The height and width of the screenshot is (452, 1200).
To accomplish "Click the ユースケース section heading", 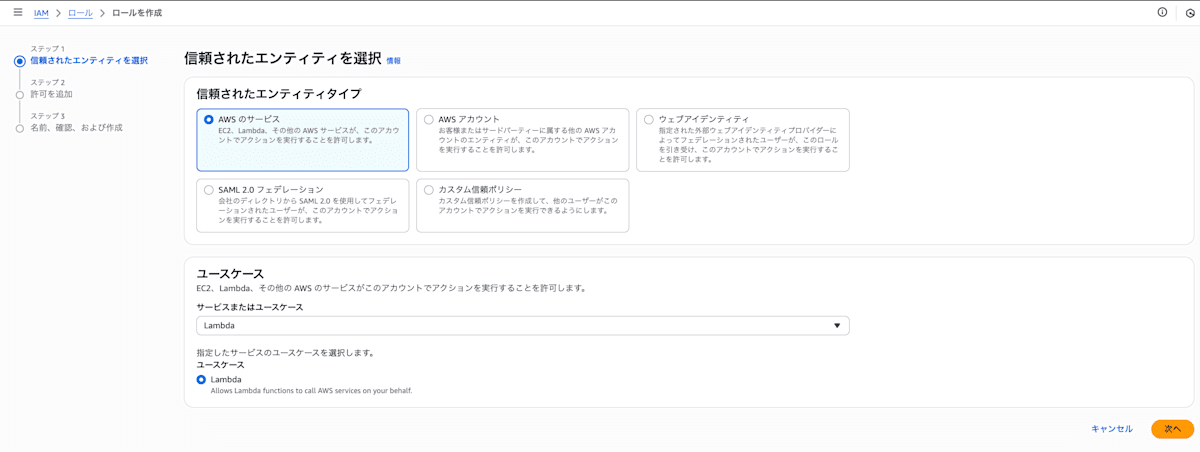I will [x=230, y=273].
